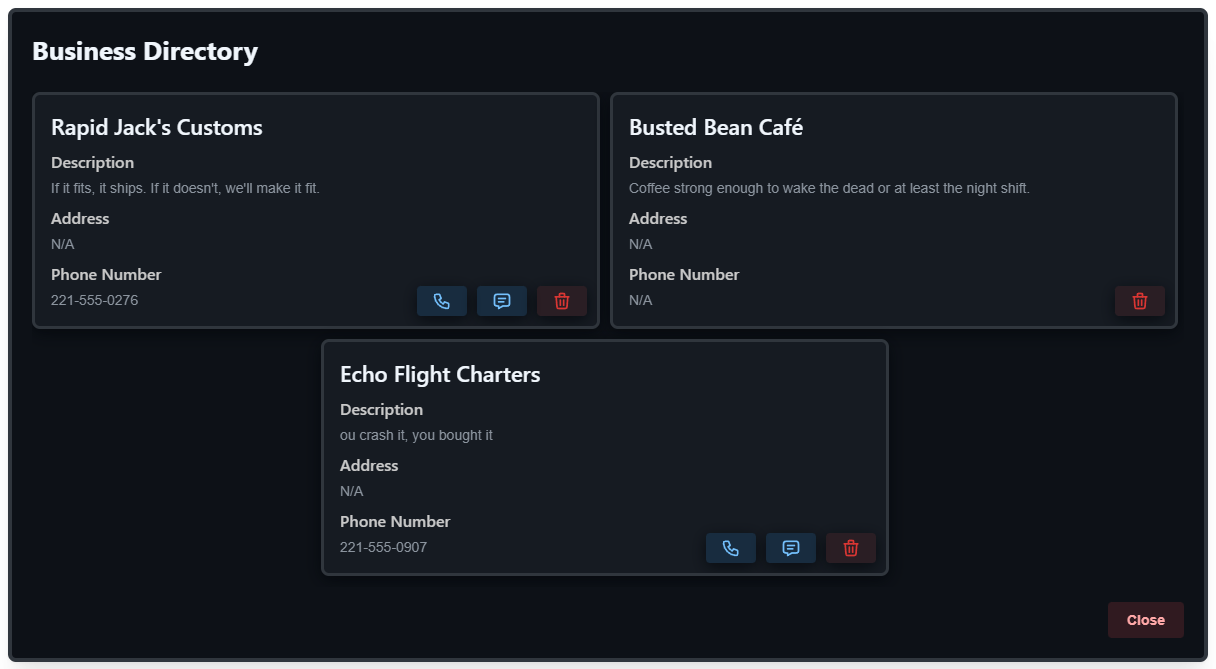Message Echo Flight Charters using the chat icon

point(790,548)
